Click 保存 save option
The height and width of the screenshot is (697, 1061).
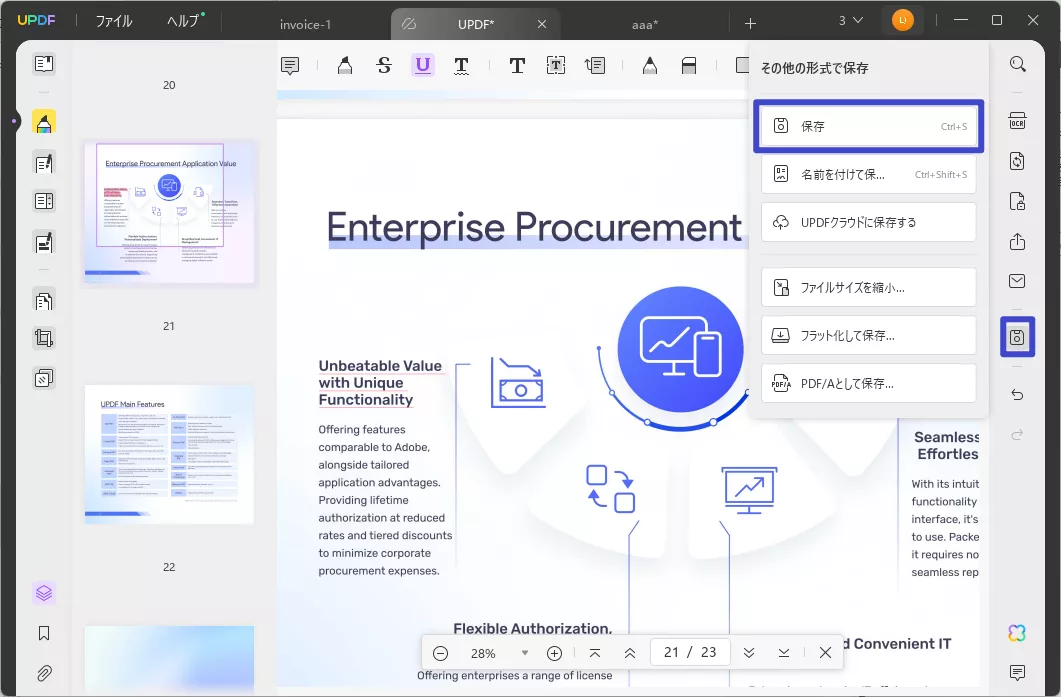(x=869, y=127)
